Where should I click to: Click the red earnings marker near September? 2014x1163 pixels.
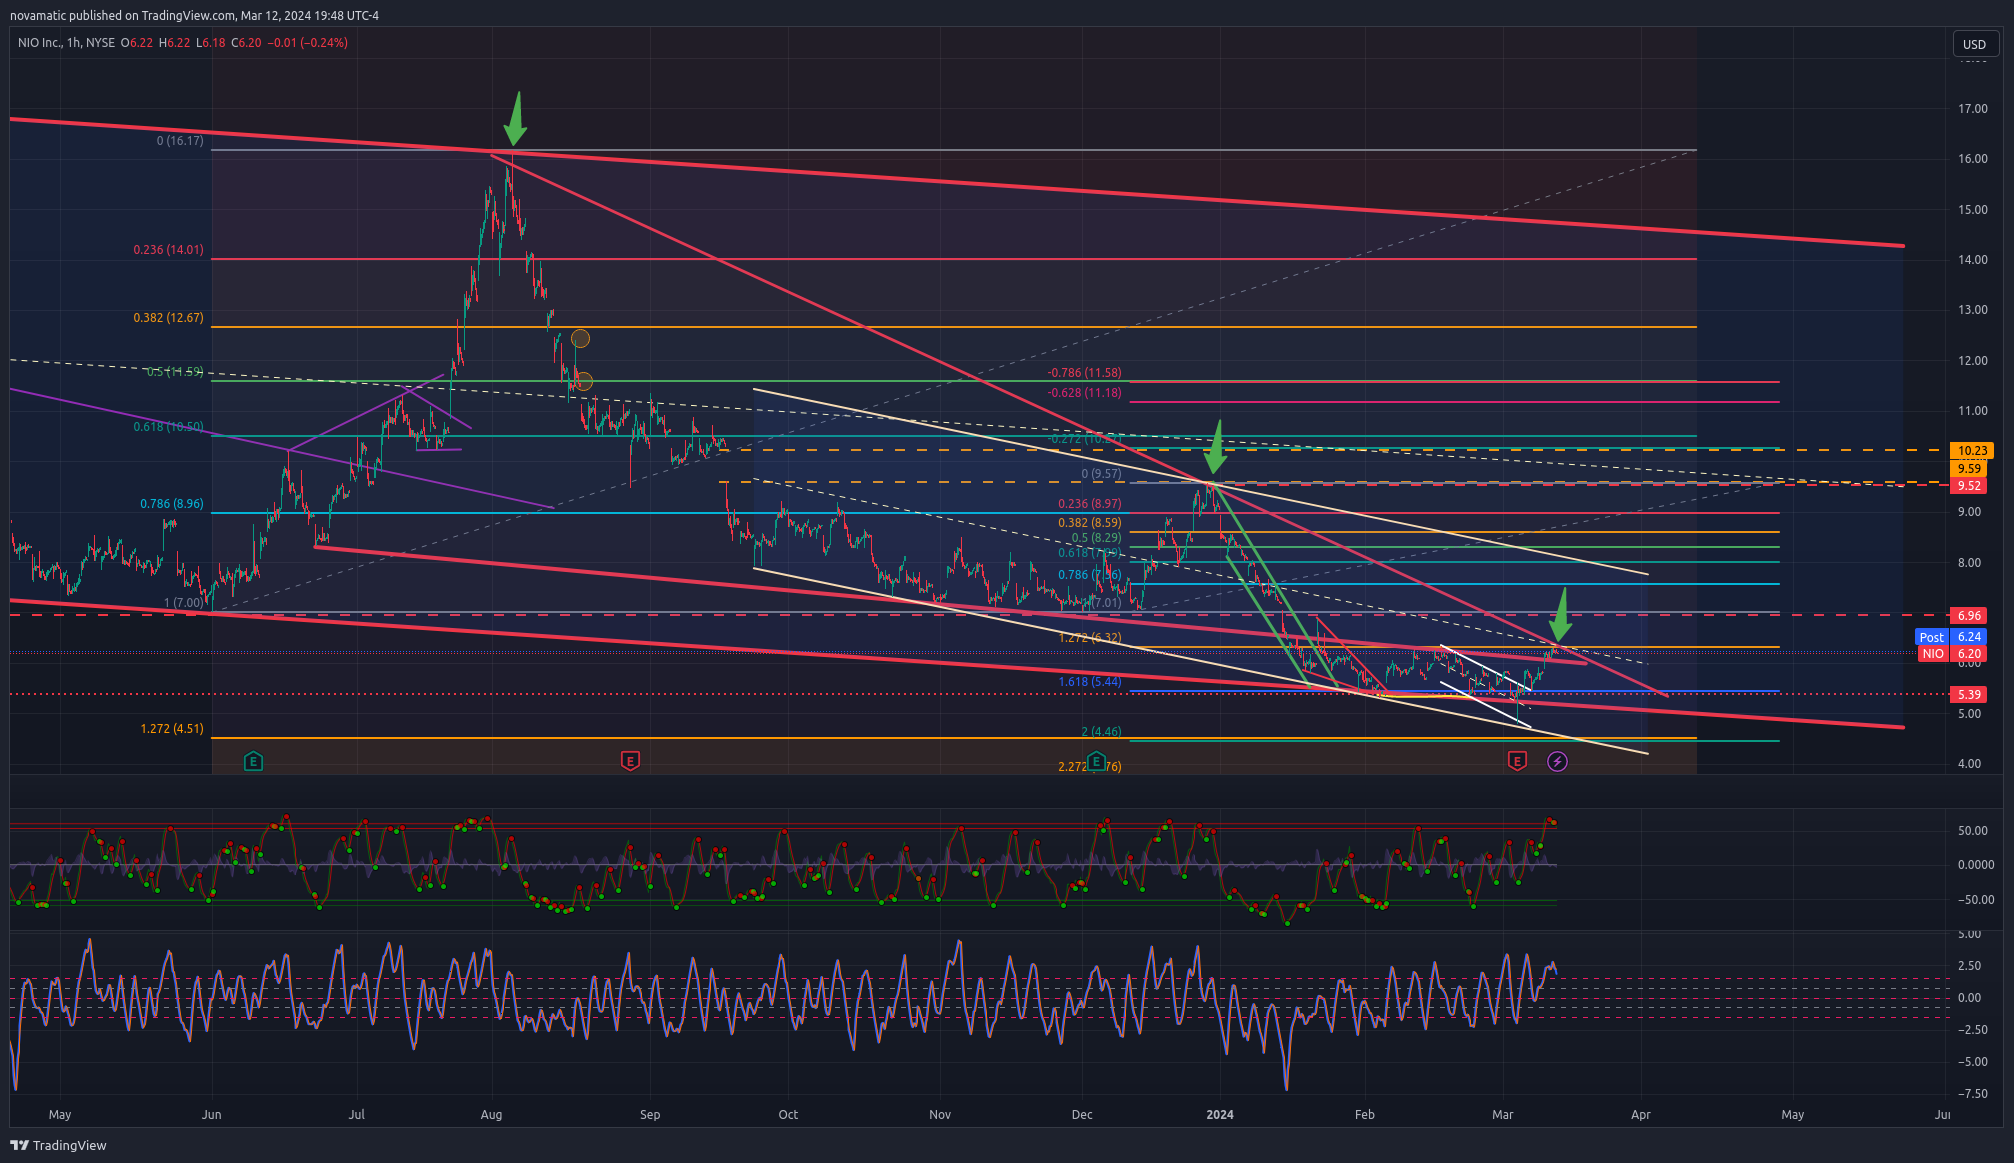tap(630, 762)
